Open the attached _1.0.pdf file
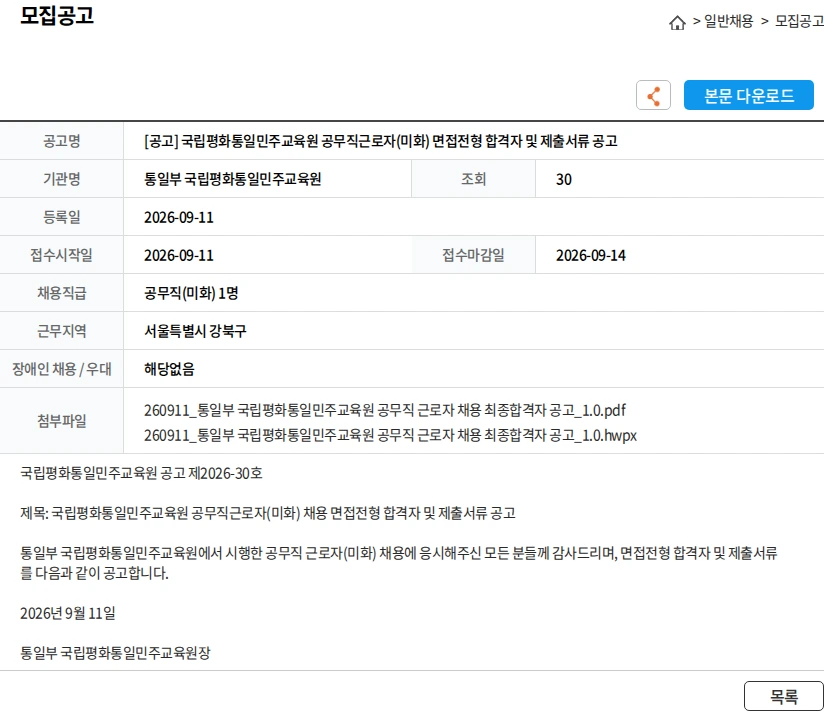This screenshot has height=711, width=824. tap(385, 410)
